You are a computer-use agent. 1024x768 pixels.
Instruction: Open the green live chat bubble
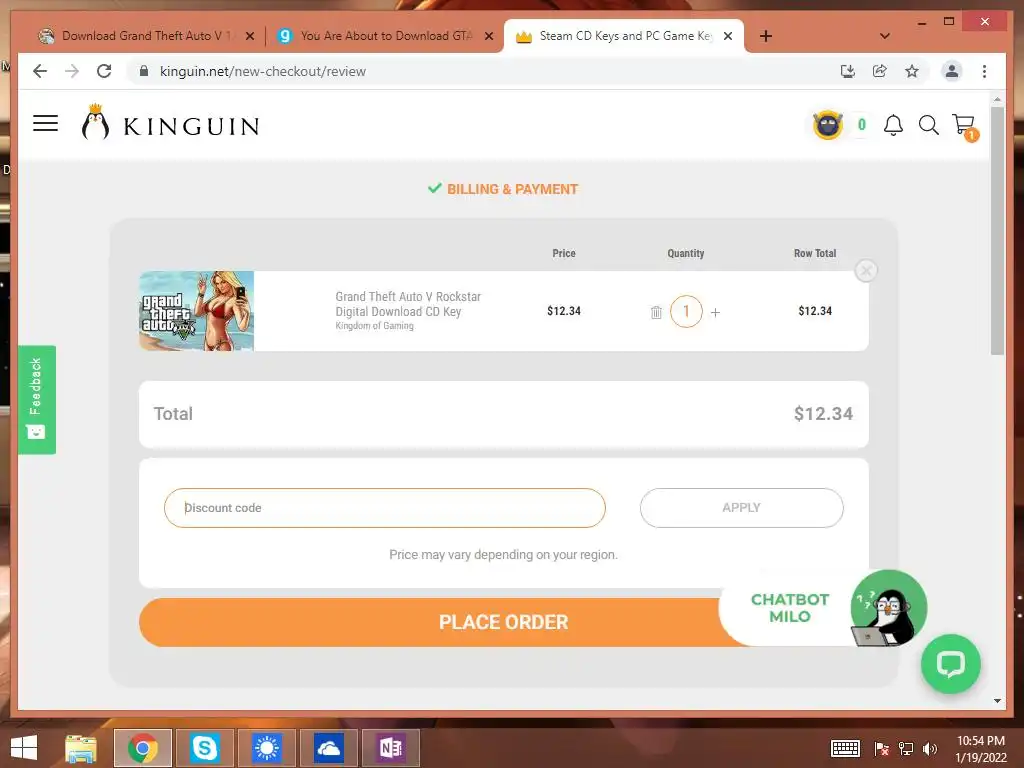point(950,664)
